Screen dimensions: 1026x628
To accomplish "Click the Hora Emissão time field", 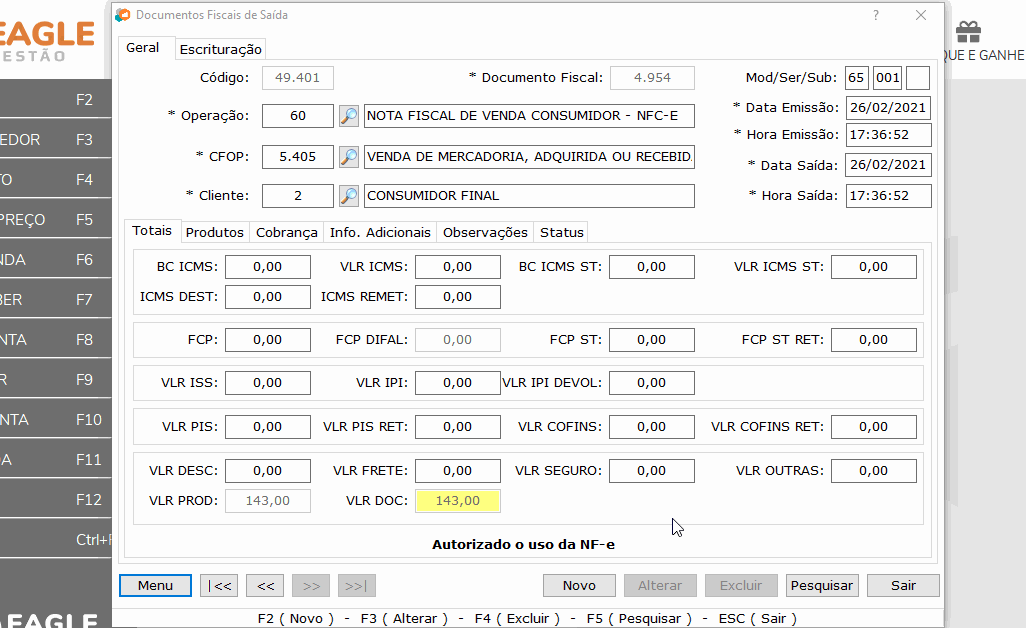I will tap(888, 135).
